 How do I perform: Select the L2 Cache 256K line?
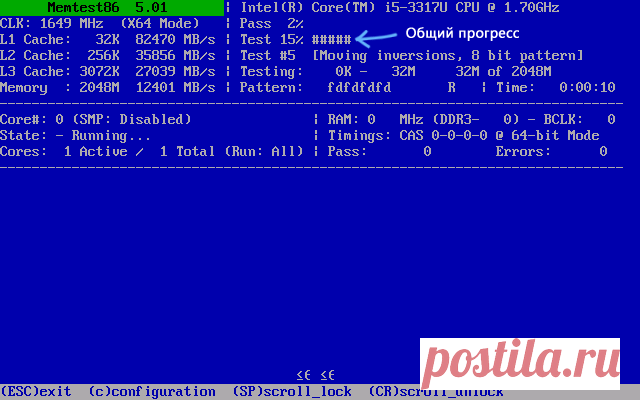tap(108, 56)
